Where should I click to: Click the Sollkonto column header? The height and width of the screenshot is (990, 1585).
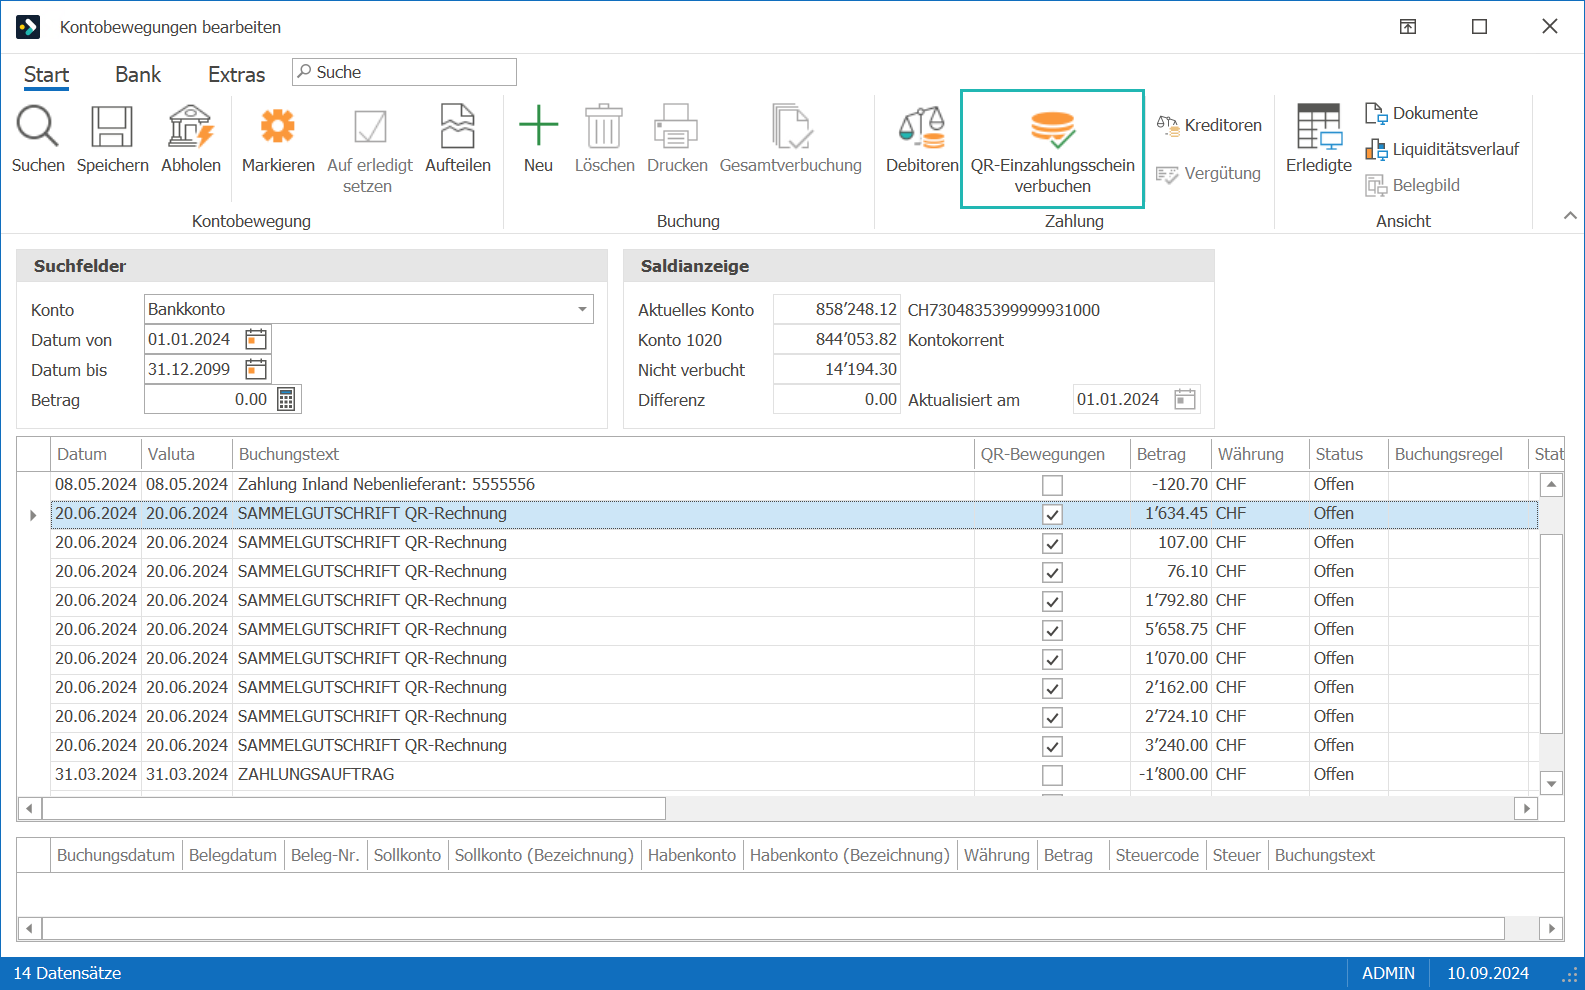pos(407,856)
